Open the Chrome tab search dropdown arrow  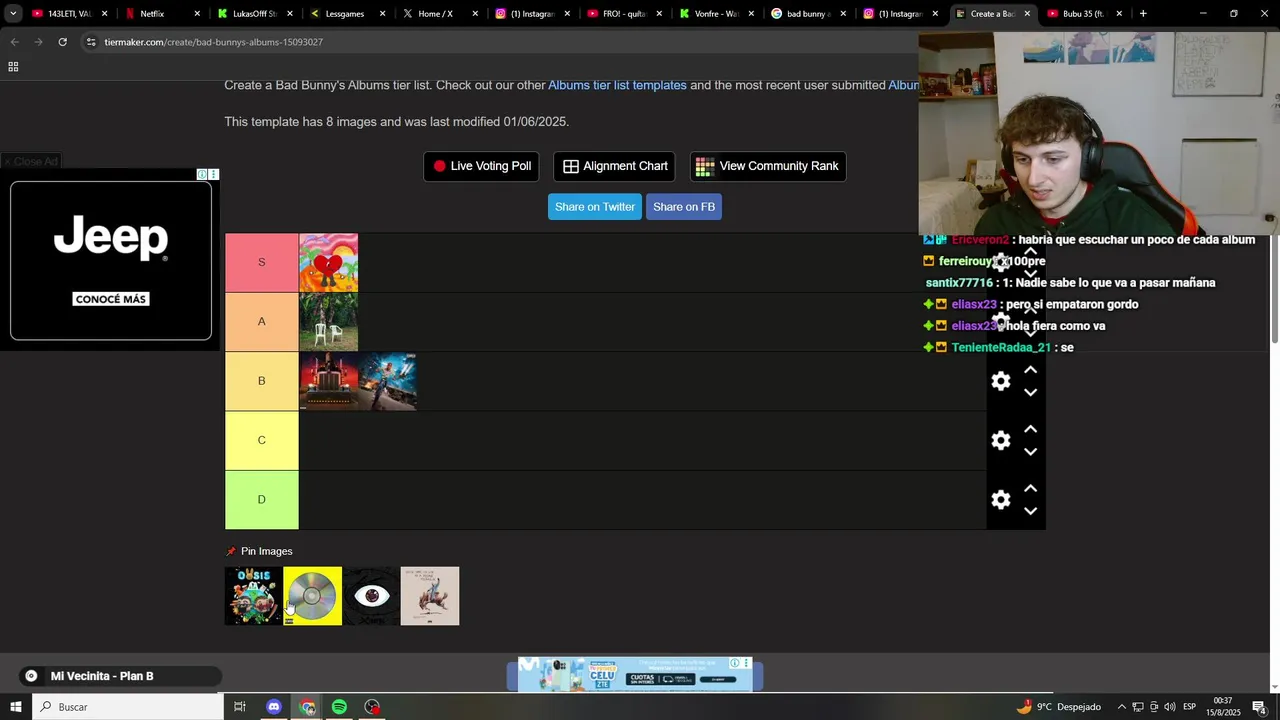13,14
